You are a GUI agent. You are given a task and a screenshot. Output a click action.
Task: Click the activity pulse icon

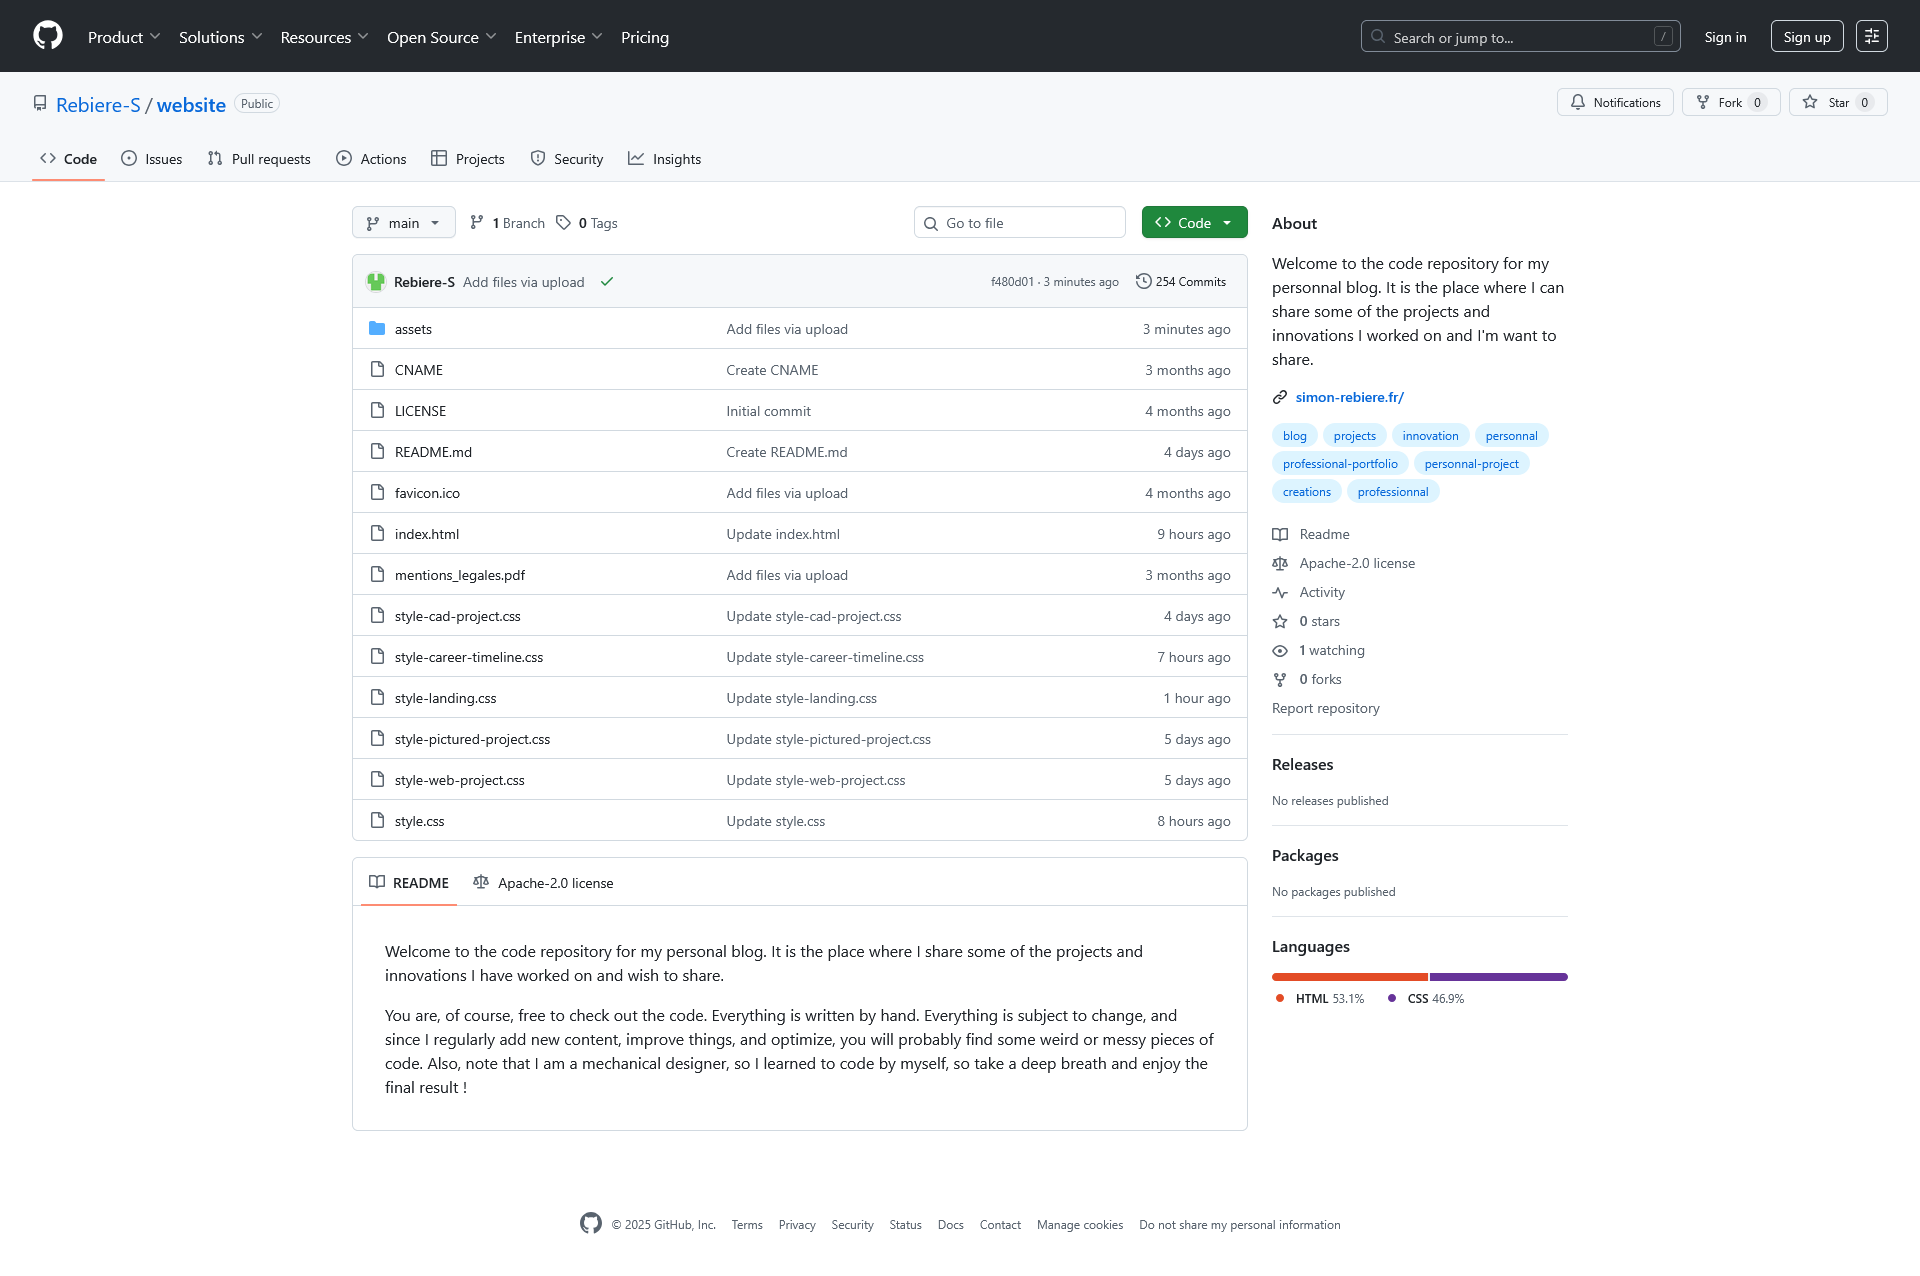tap(1279, 592)
